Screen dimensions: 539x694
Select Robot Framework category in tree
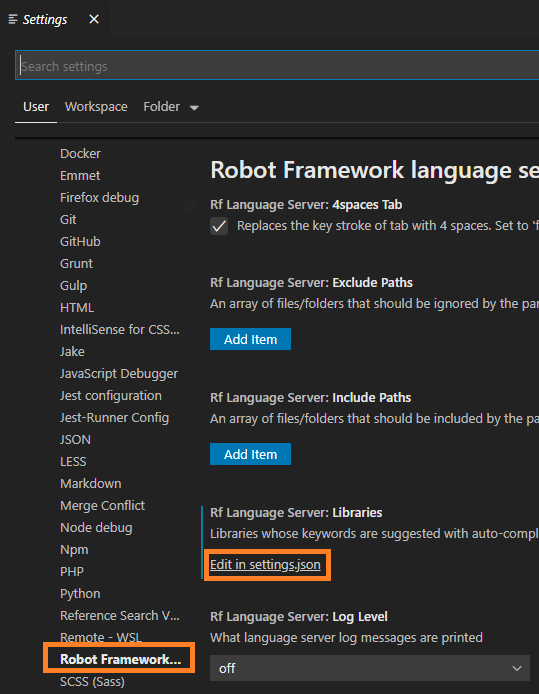[121, 659]
